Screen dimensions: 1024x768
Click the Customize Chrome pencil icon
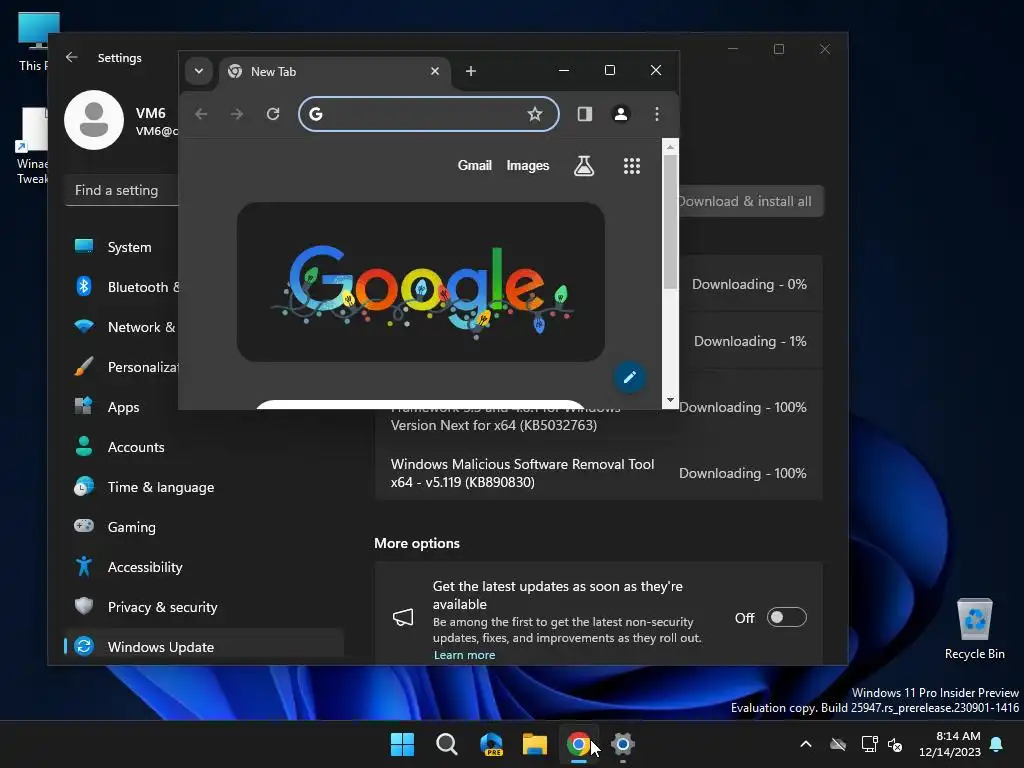630,377
